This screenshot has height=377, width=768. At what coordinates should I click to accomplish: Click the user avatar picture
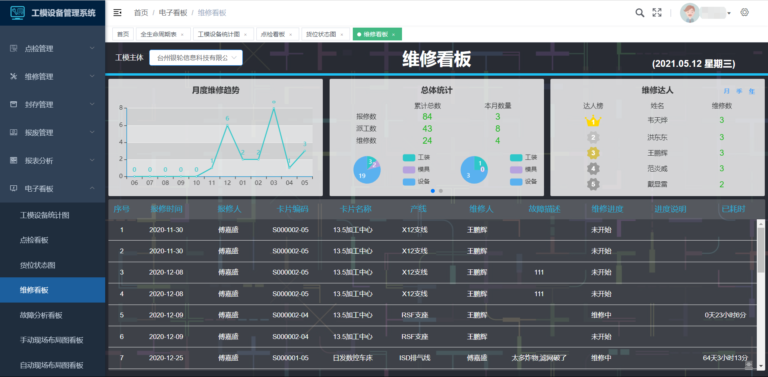coord(690,13)
